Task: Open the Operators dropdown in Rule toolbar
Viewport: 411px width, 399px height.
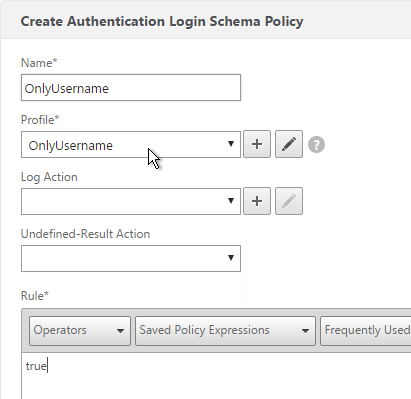Action: 80,330
